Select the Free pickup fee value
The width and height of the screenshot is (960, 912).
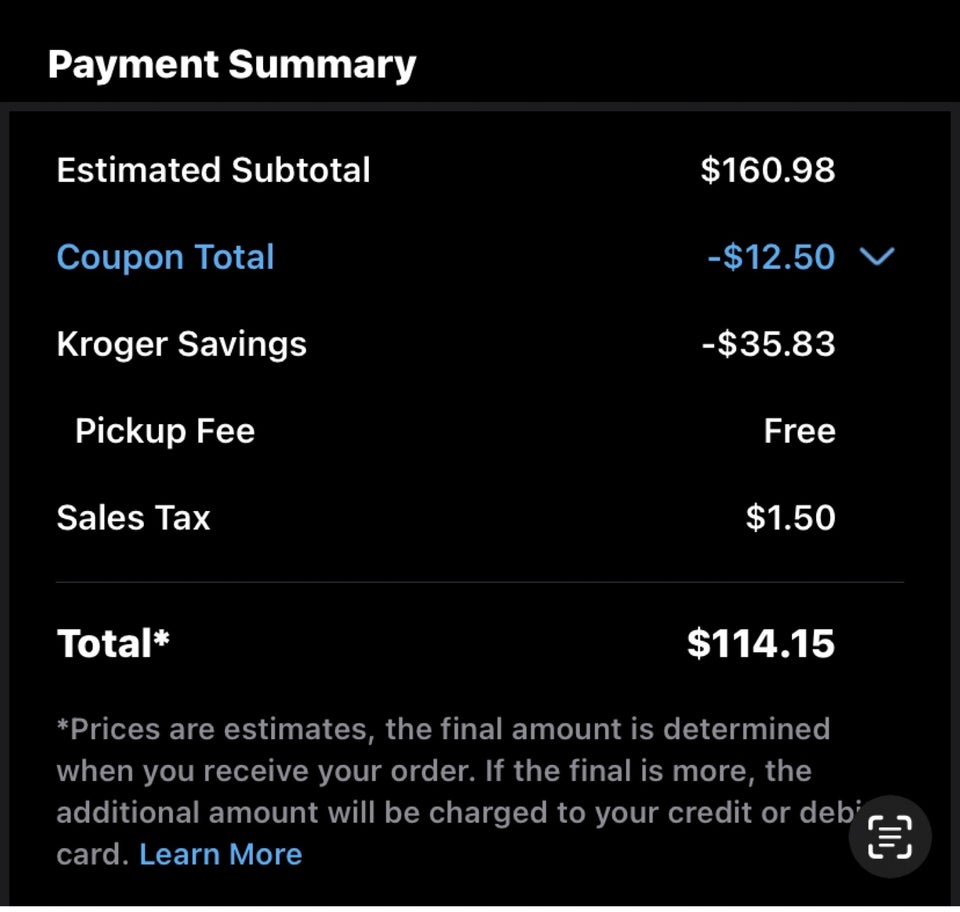point(799,431)
